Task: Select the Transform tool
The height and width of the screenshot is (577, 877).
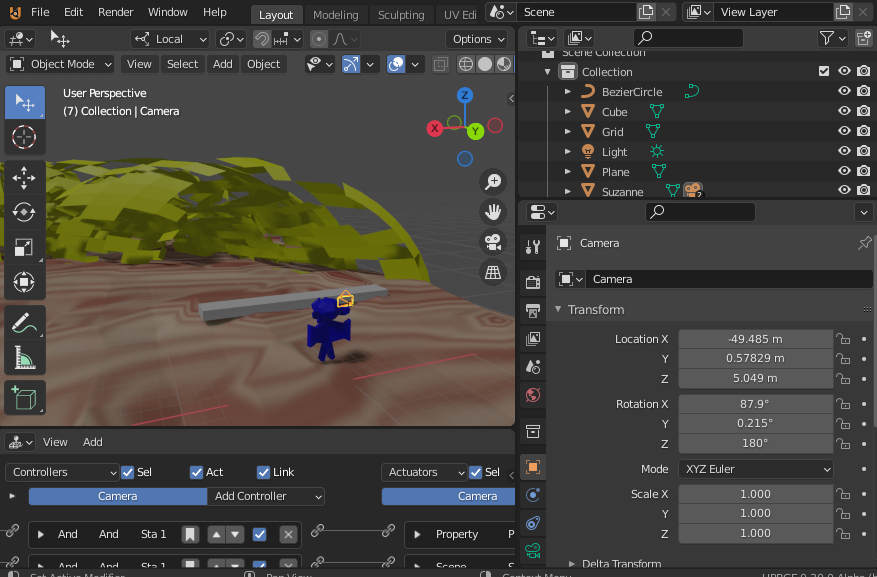Action: click(24, 282)
